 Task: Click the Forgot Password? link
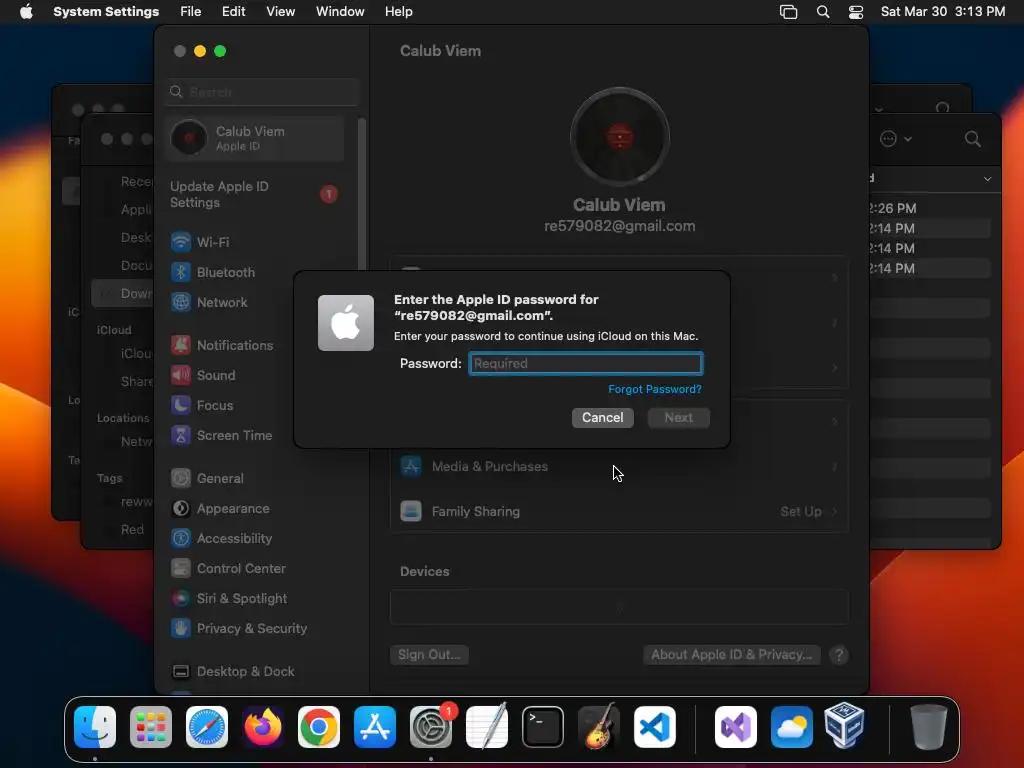654,389
